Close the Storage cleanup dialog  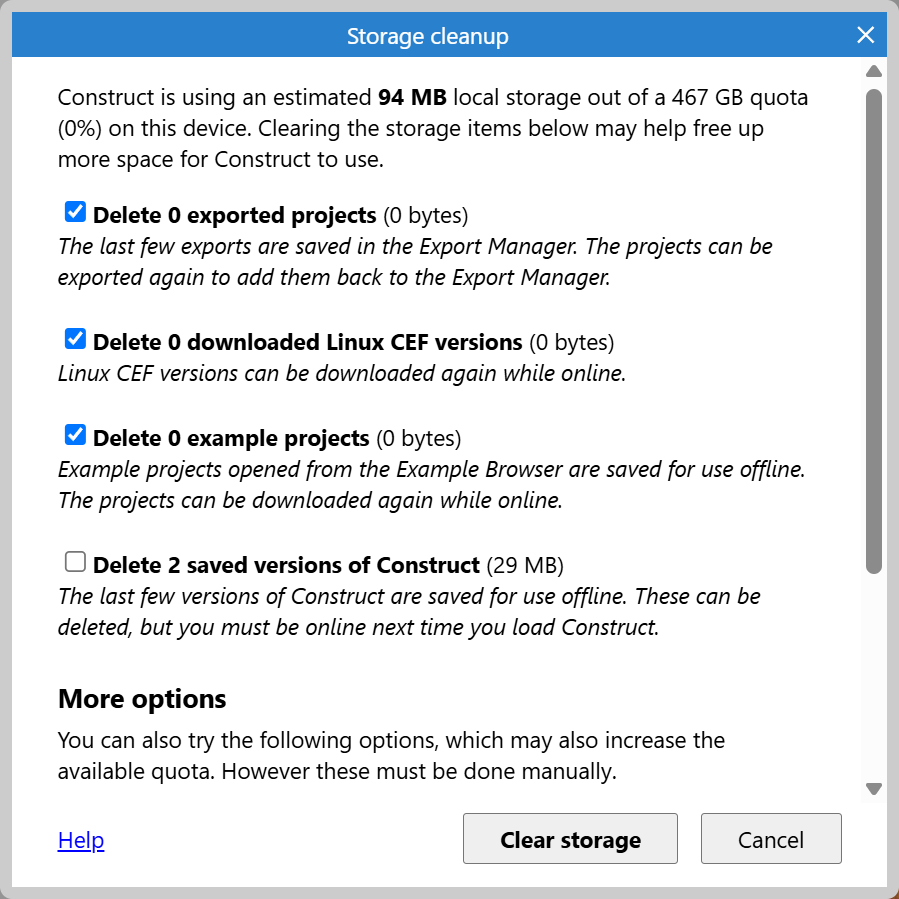point(866,36)
